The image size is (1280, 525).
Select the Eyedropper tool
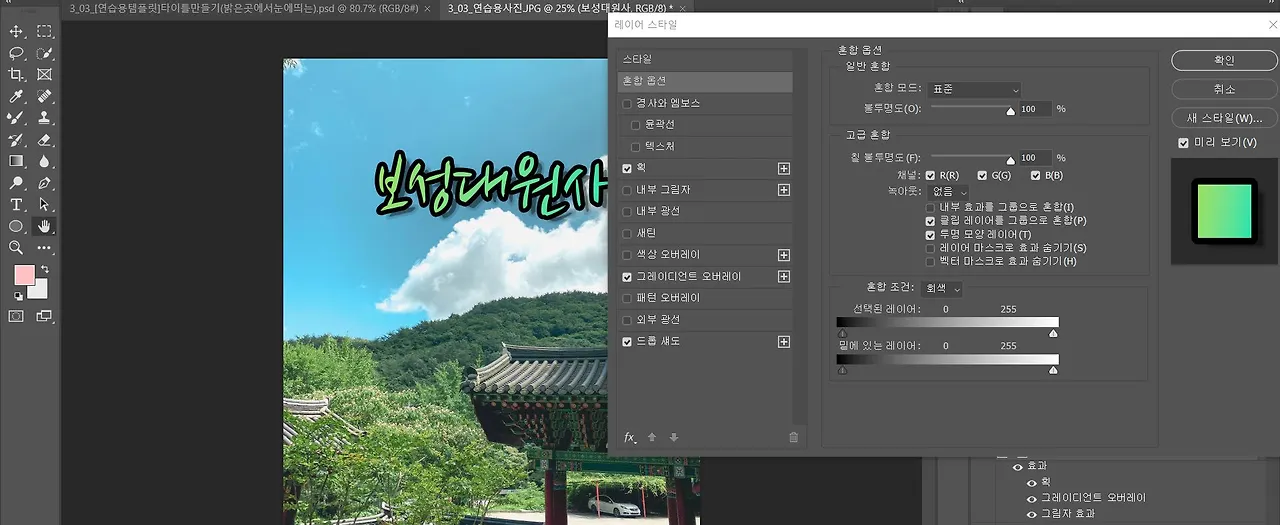click(x=16, y=97)
